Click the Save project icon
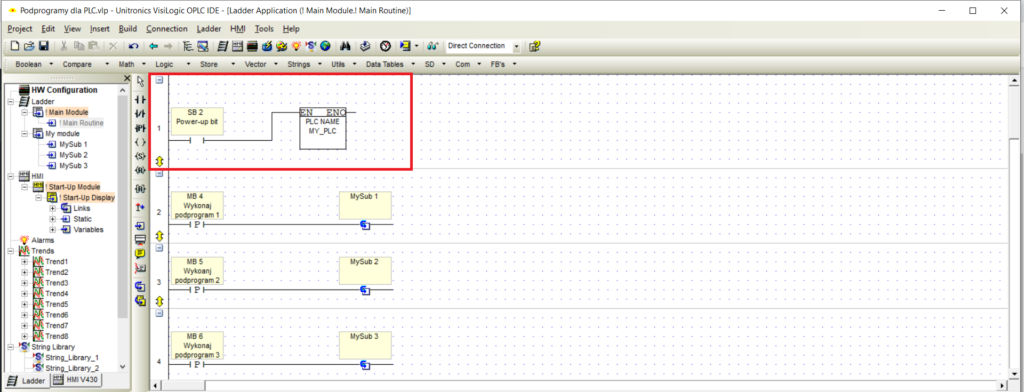 (x=44, y=46)
